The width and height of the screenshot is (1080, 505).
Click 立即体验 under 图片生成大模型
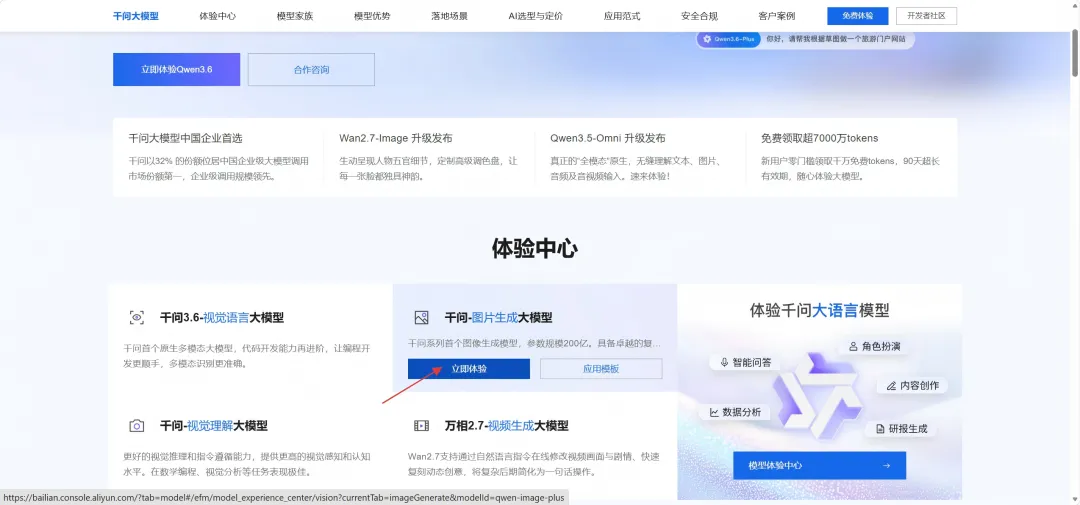(469, 369)
